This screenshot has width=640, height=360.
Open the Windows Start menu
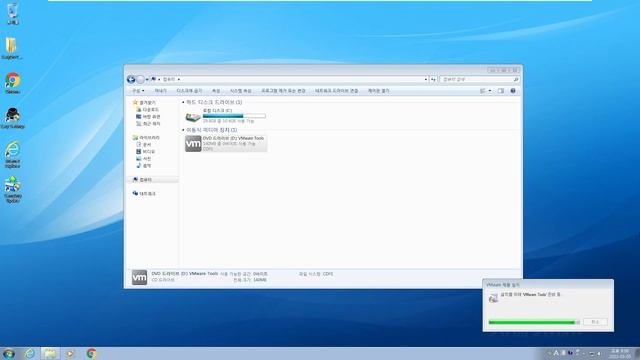(9, 353)
